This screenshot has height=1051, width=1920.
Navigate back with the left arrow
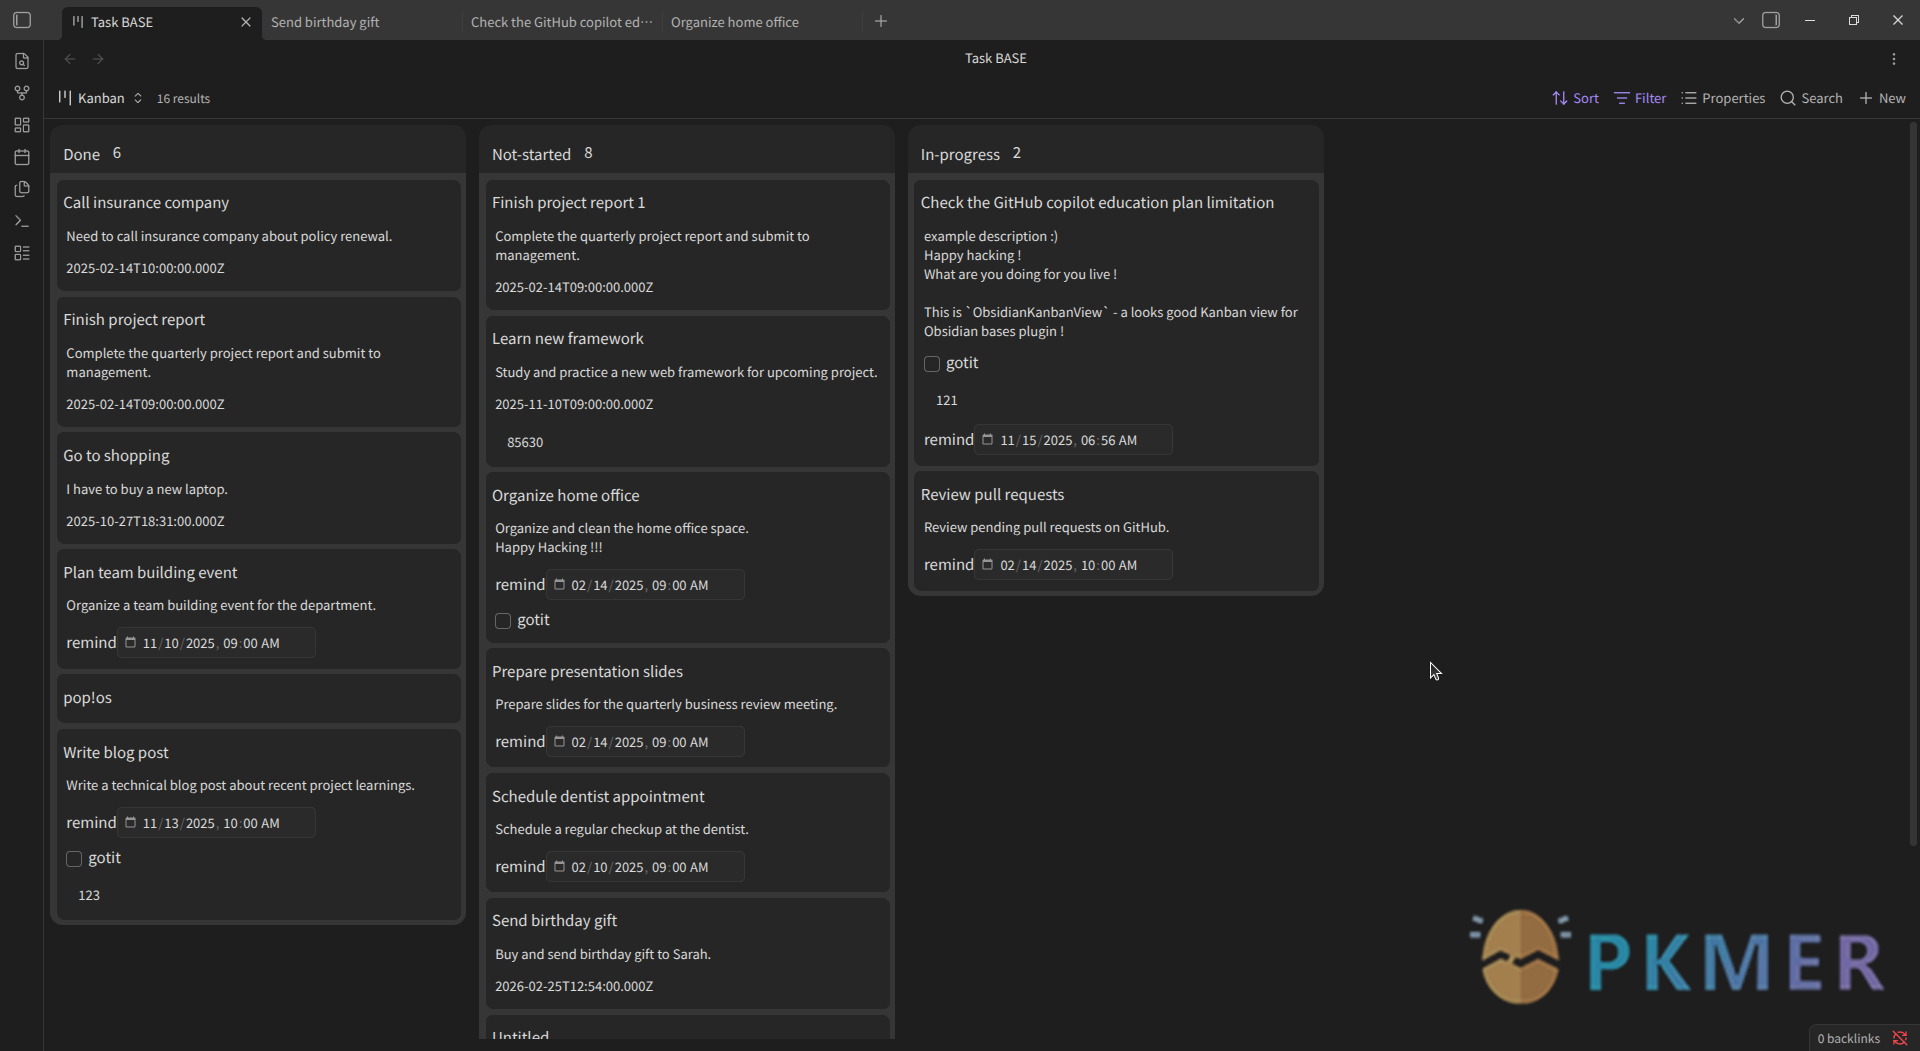(x=70, y=59)
